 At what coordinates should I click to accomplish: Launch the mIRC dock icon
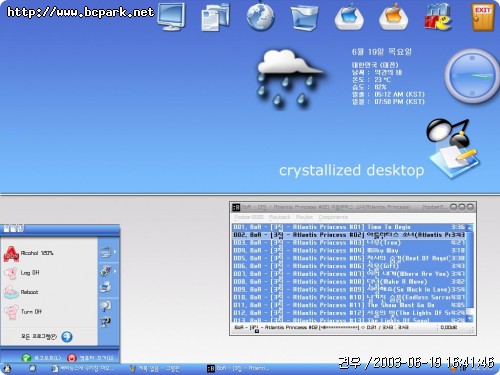point(438,18)
